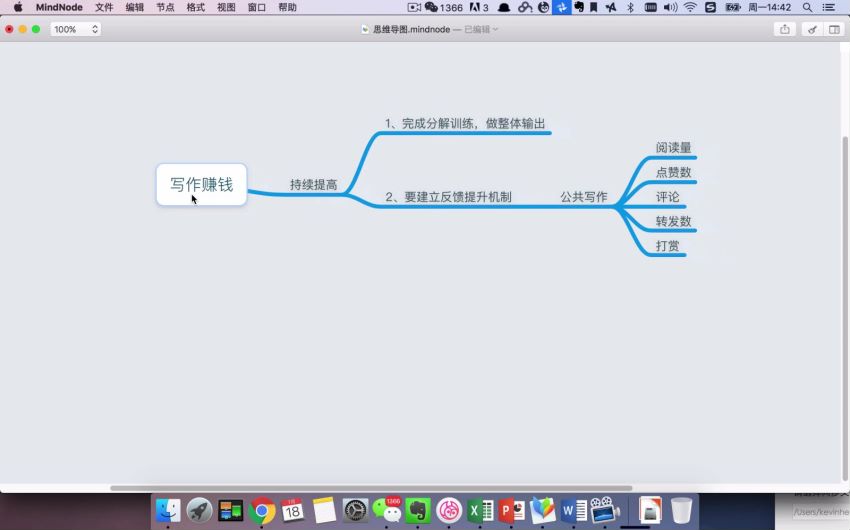
Task: Open Bluetooth status in menu bar
Action: 630,7
